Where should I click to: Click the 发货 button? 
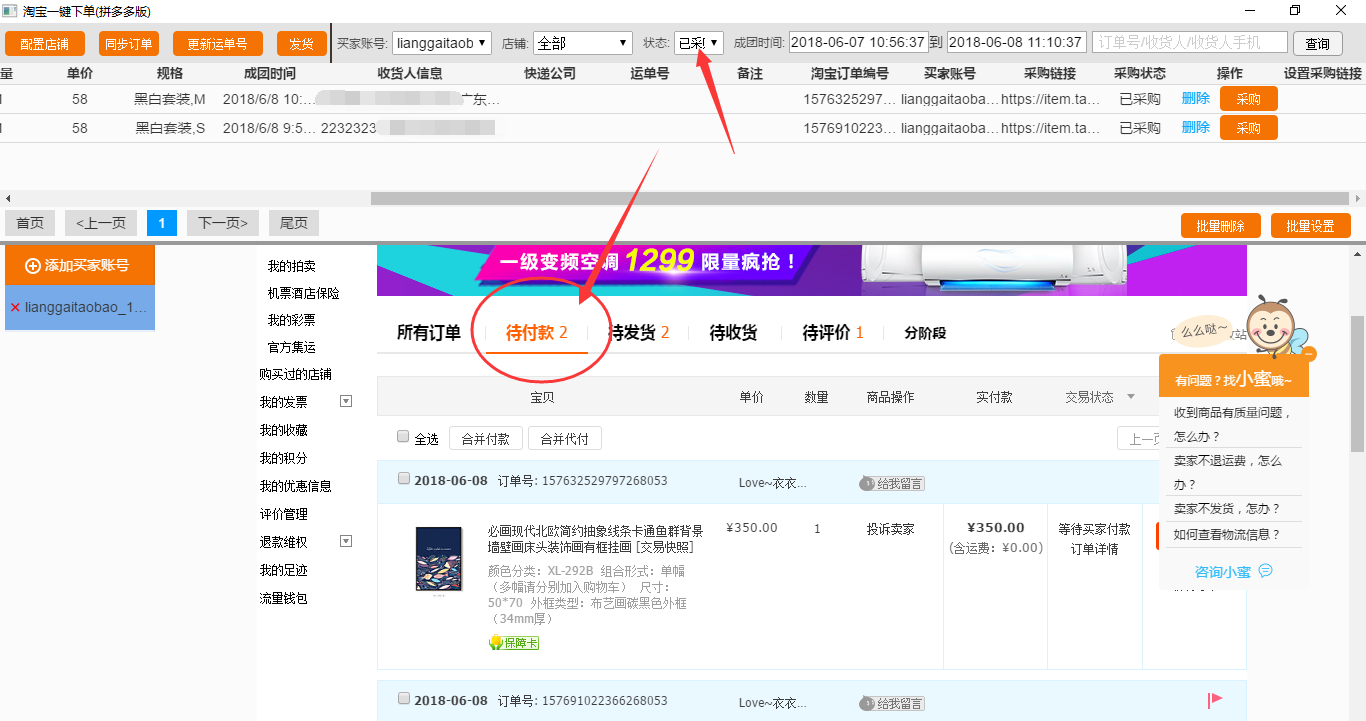[x=301, y=44]
